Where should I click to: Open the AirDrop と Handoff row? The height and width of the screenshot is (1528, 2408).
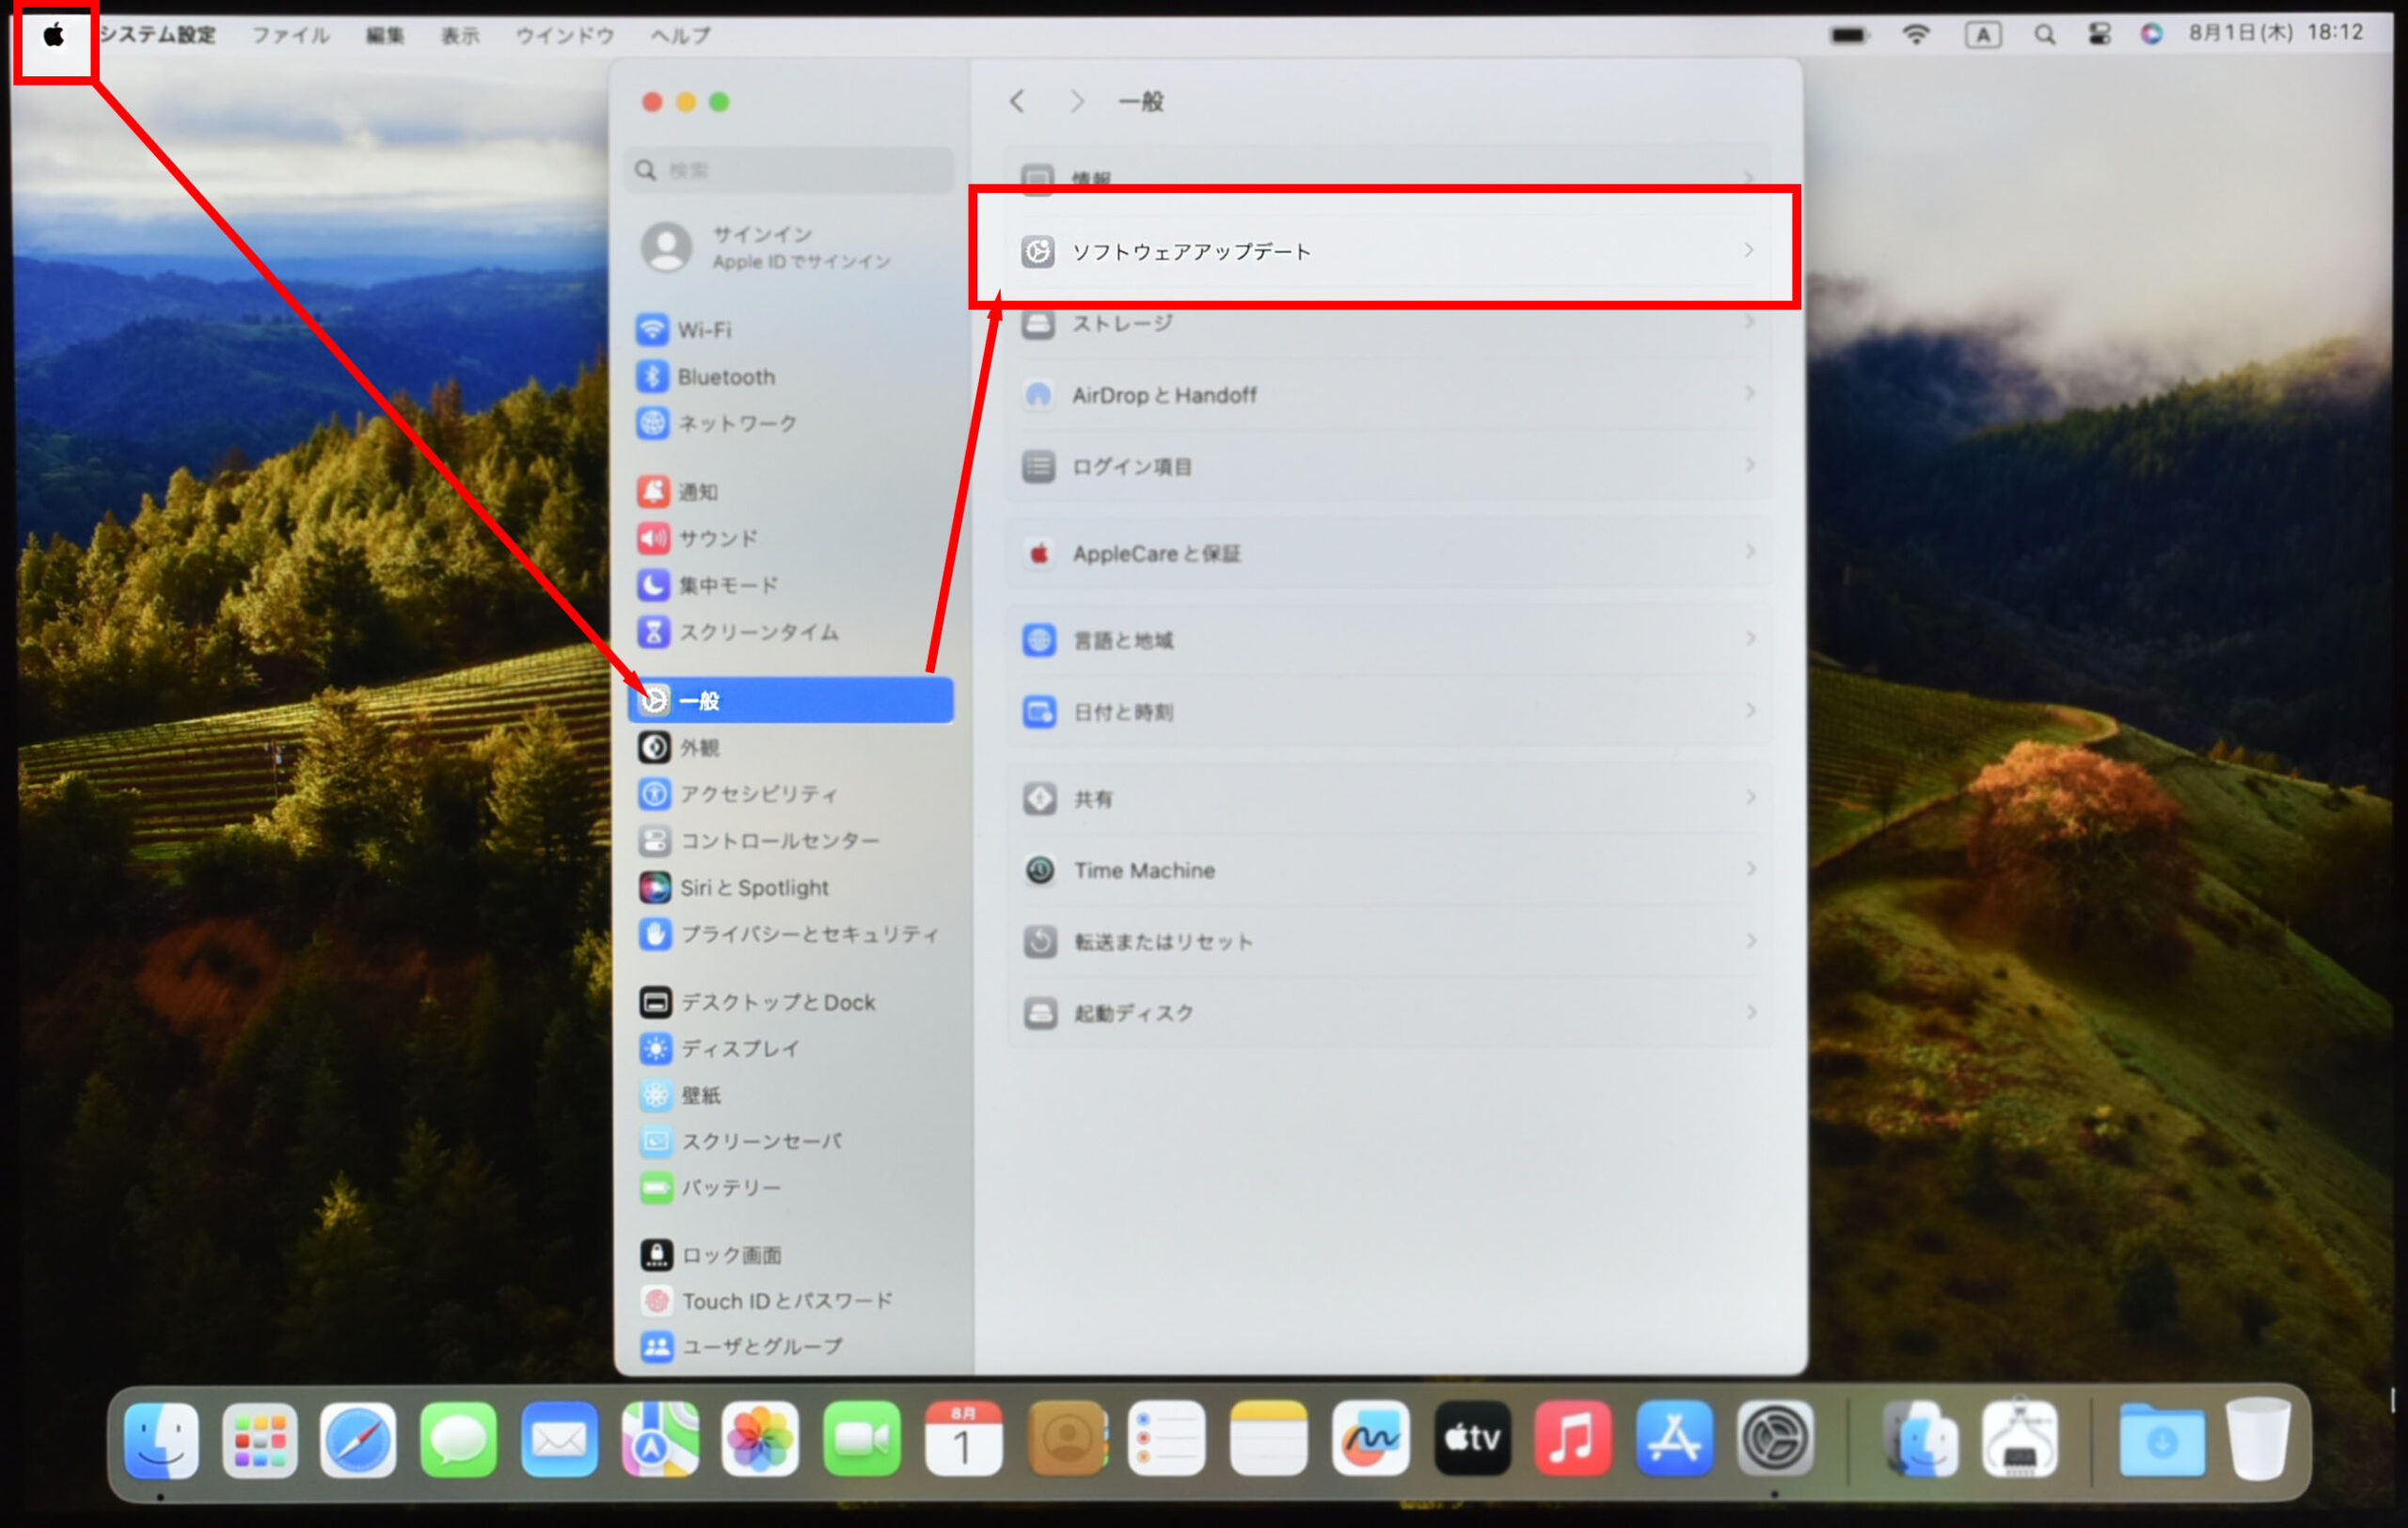(x=1388, y=395)
